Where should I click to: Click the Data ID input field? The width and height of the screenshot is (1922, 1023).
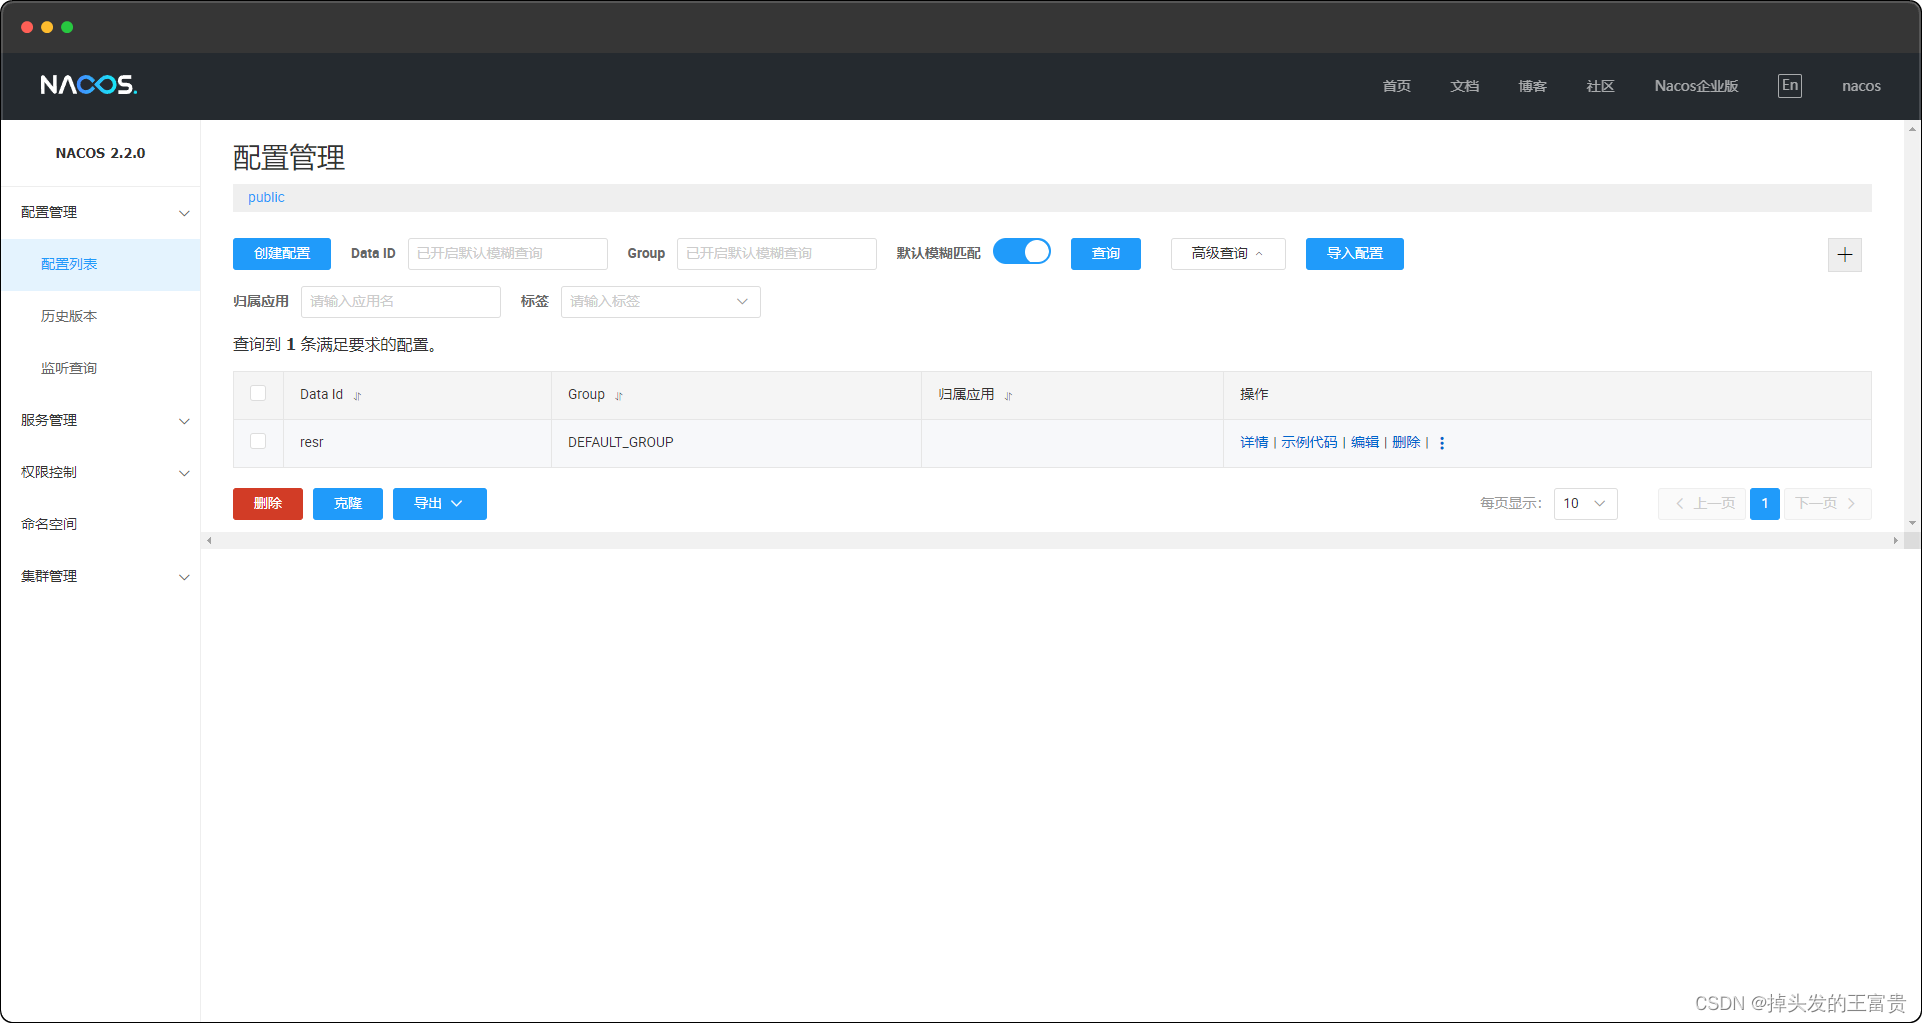(x=508, y=254)
